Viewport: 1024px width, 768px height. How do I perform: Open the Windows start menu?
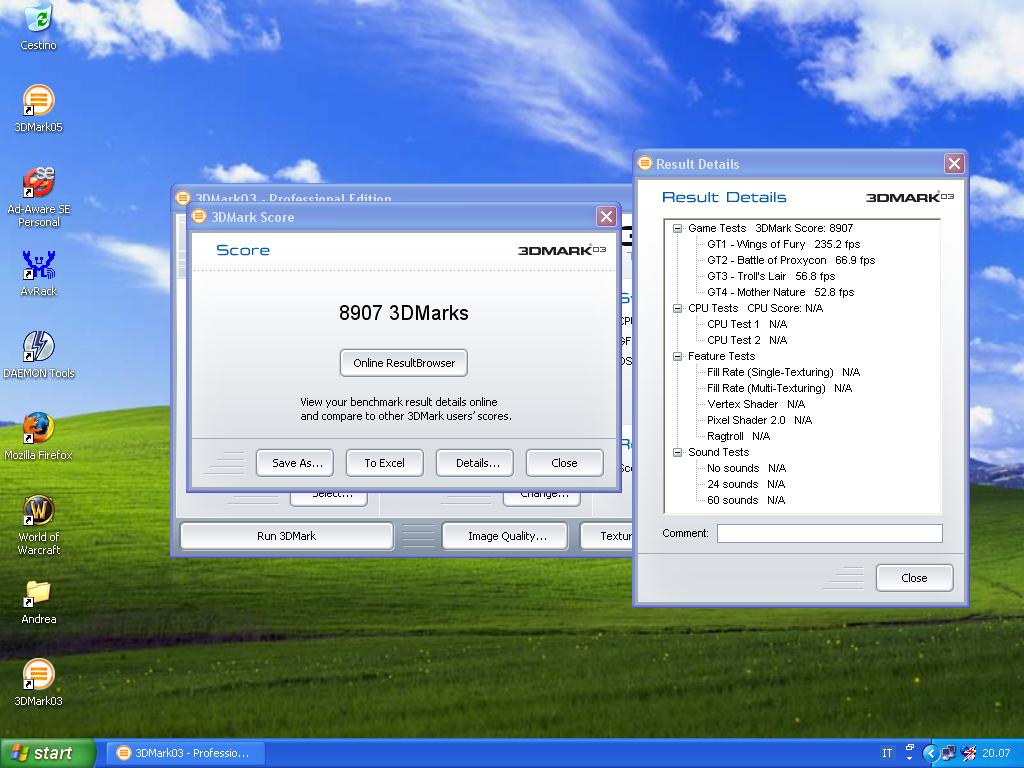[48, 753]
